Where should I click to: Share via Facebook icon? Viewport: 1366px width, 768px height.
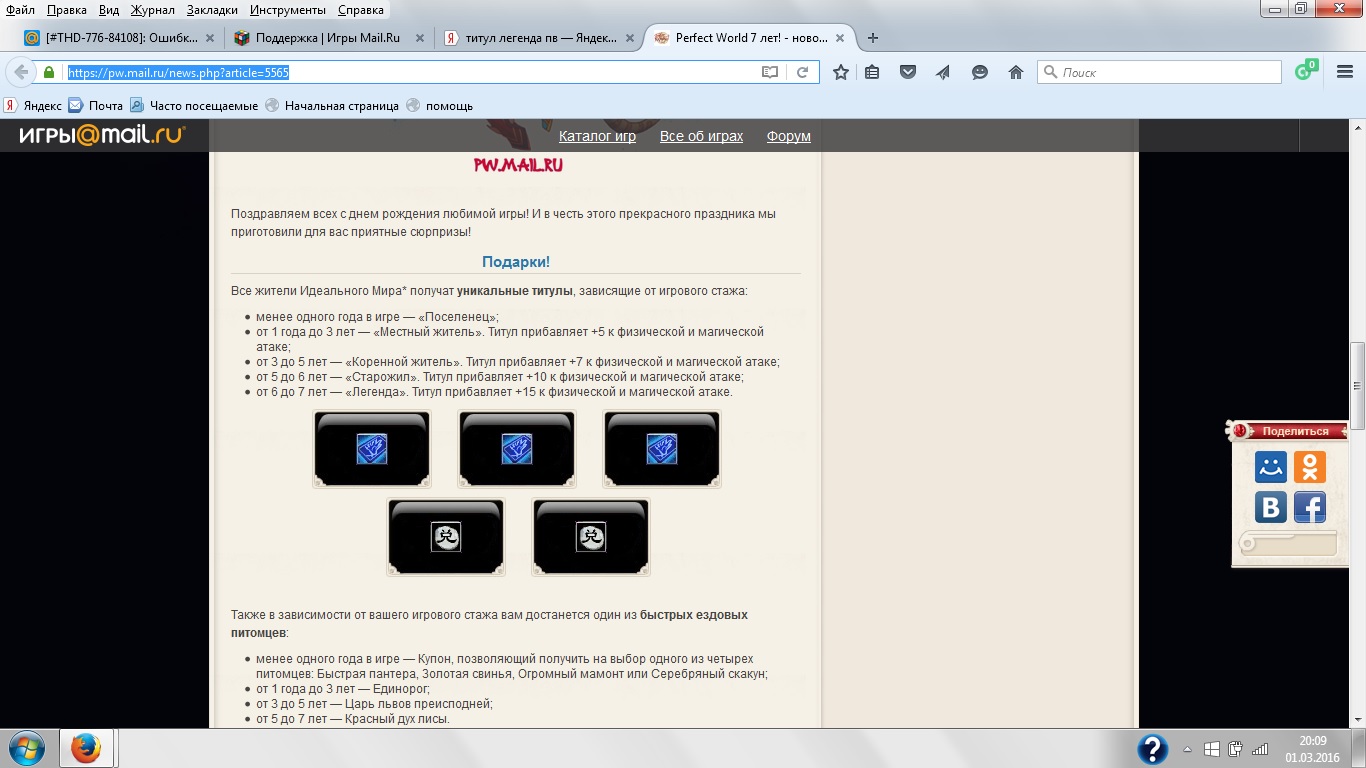tap(1310, 507)
